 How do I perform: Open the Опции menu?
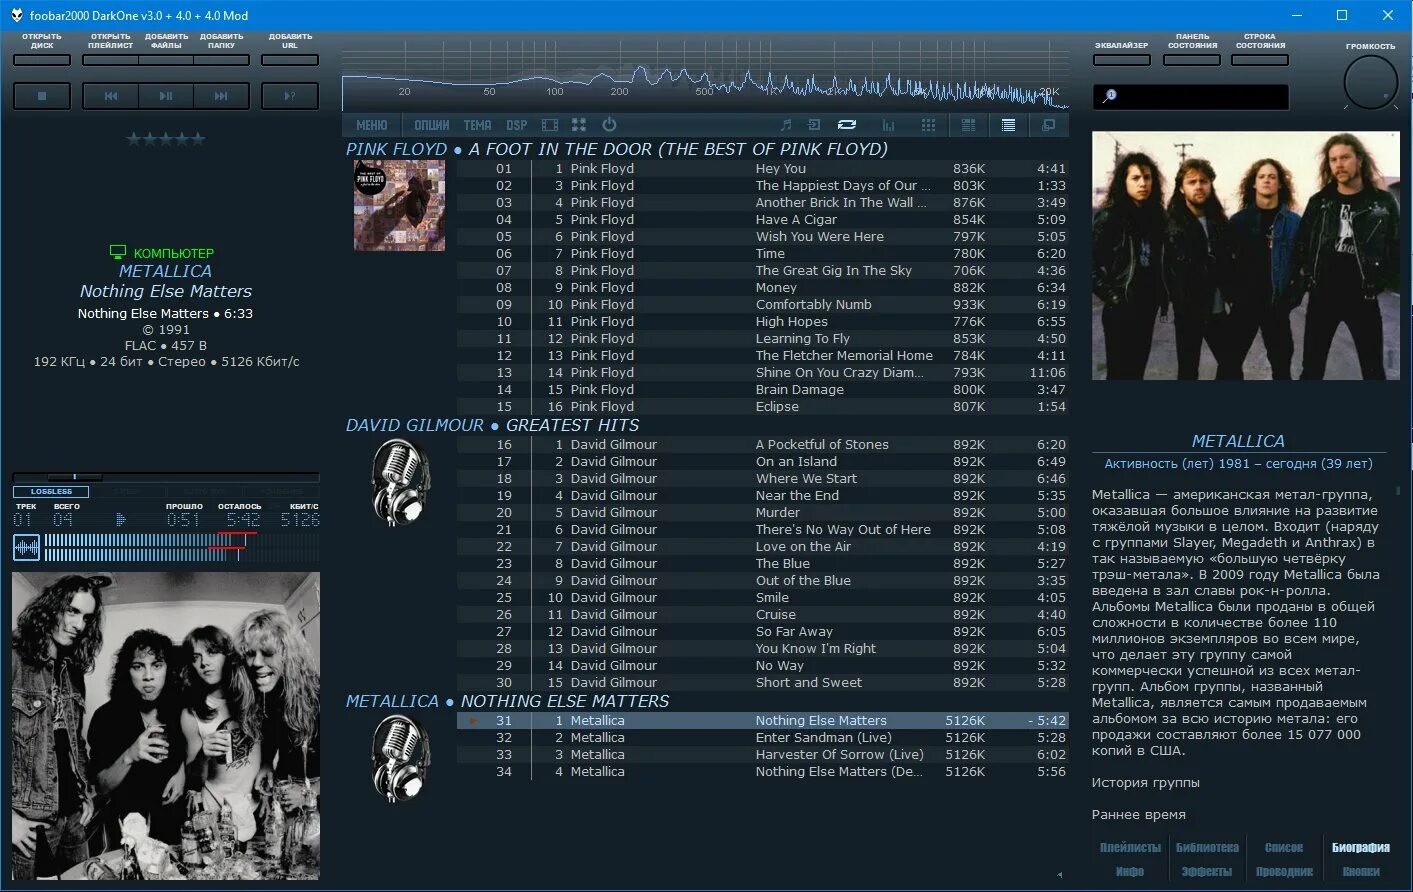[x=432, y=125]
